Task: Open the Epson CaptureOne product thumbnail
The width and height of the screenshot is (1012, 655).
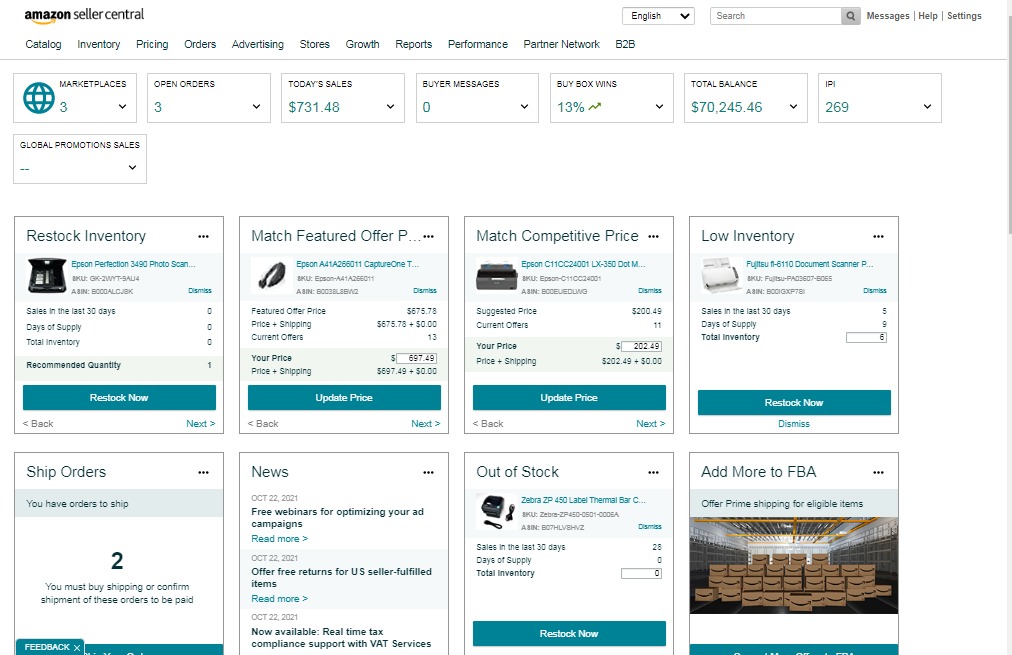Action: pyautogui.click(x=272, y=276)
